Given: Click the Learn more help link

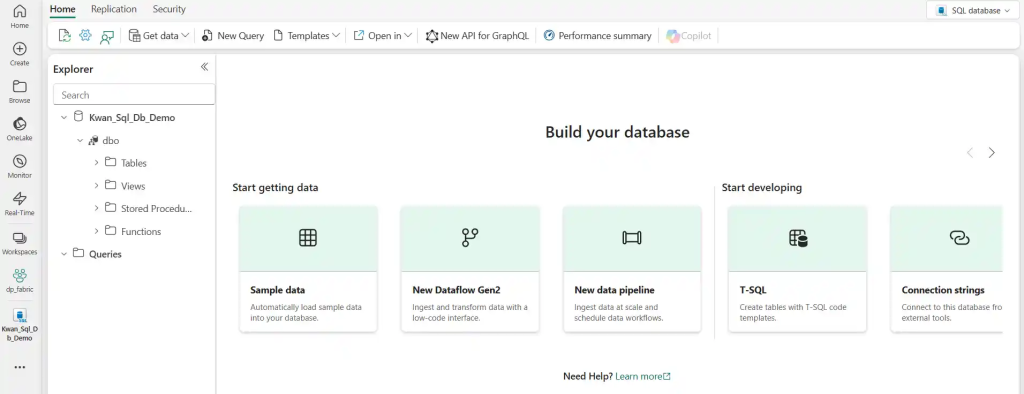Looking at the screenshot, I should tap(643, 376).
